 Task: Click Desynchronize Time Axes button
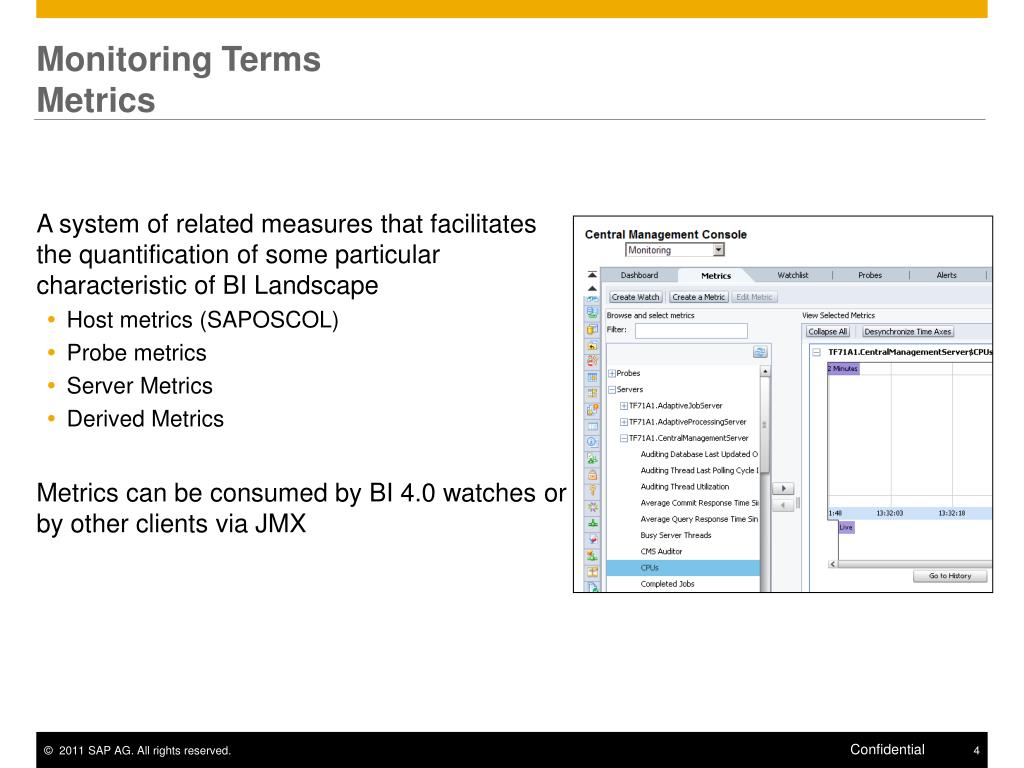pos(908,332)
